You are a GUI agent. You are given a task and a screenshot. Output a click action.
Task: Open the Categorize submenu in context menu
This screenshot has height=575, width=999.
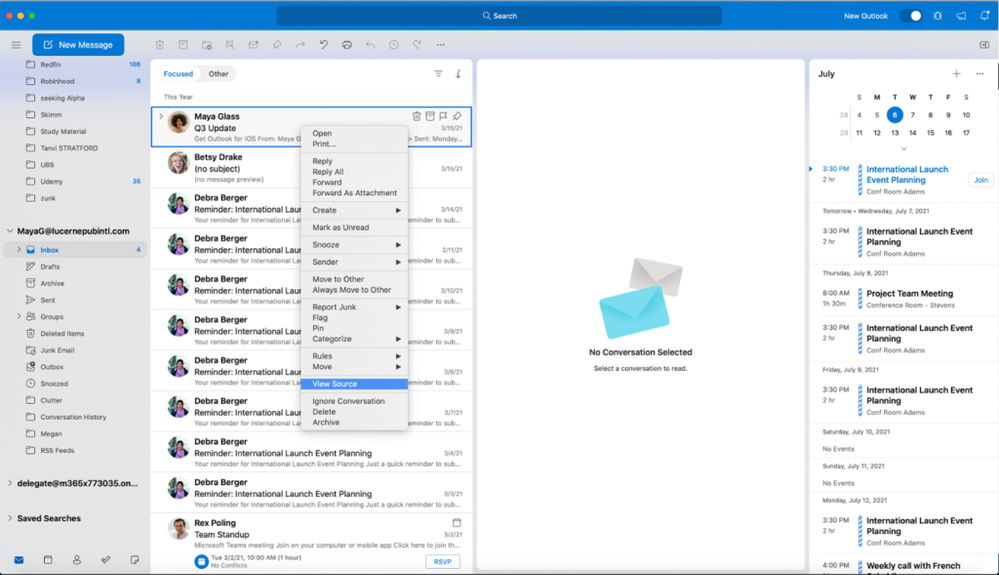click(354, 339)
